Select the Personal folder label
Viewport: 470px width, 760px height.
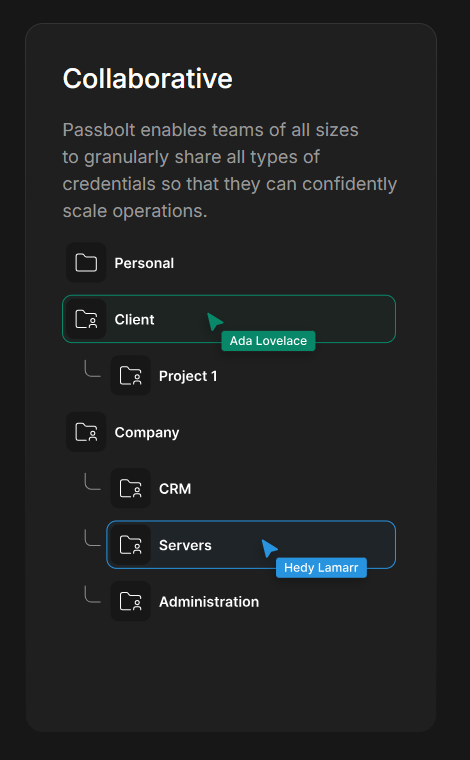(144, 263)
